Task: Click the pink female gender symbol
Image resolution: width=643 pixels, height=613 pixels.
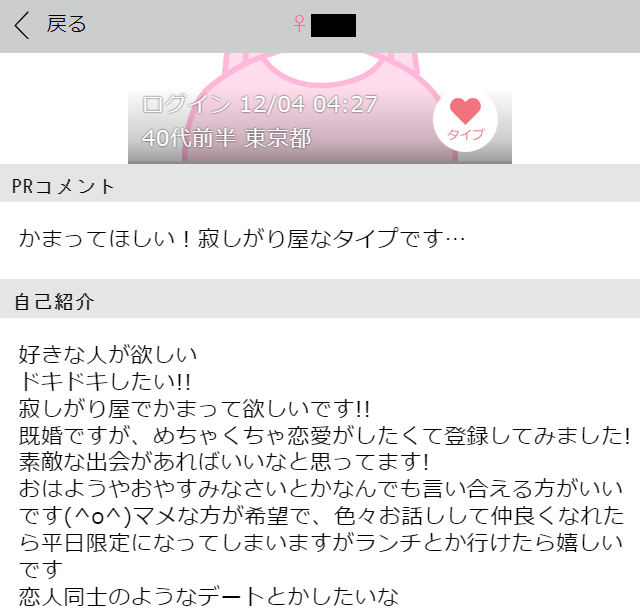Action: click(299, 23)
